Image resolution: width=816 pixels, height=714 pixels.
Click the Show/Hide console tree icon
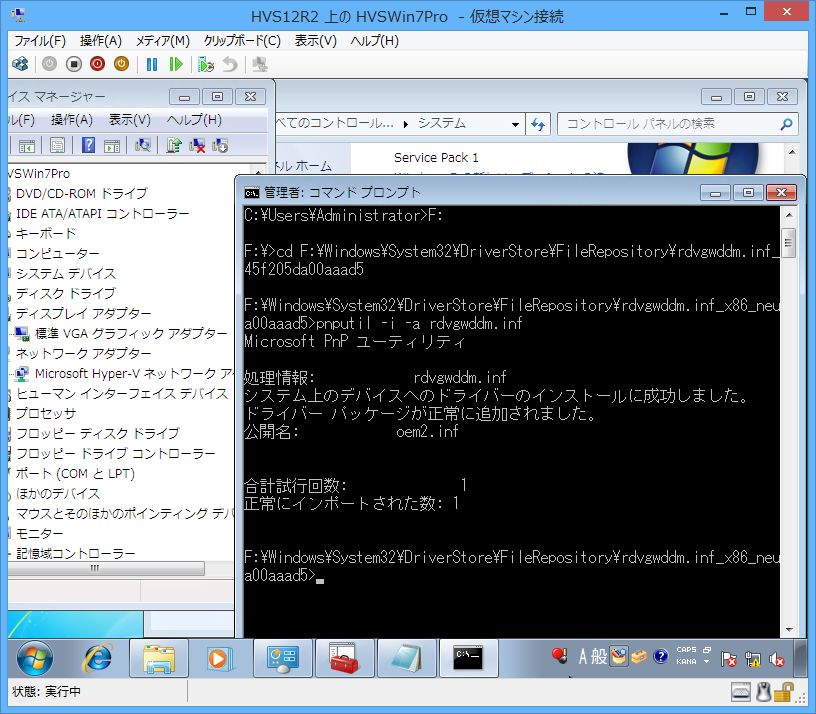coord(27,145)
